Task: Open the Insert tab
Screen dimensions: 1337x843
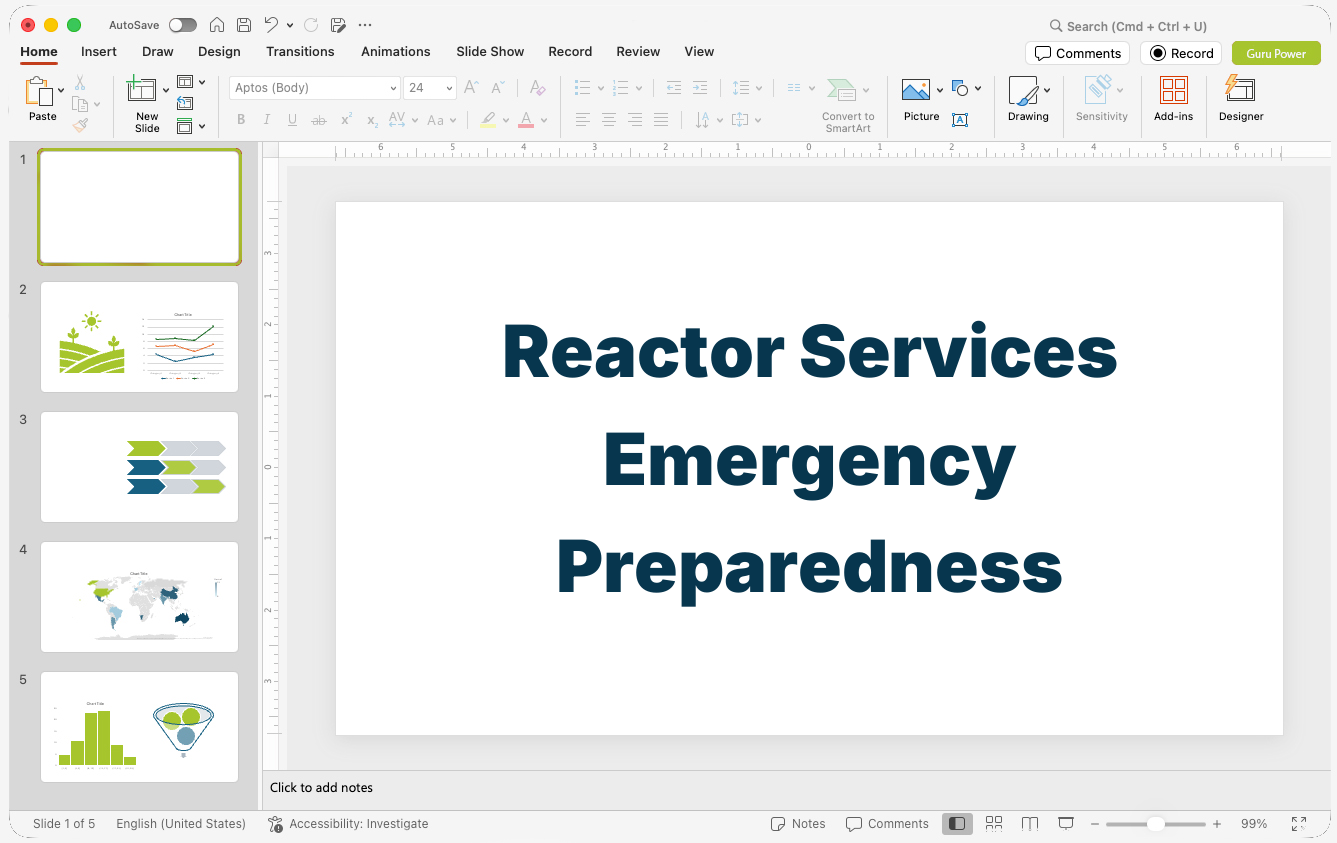Action: [x=99, y=52]
